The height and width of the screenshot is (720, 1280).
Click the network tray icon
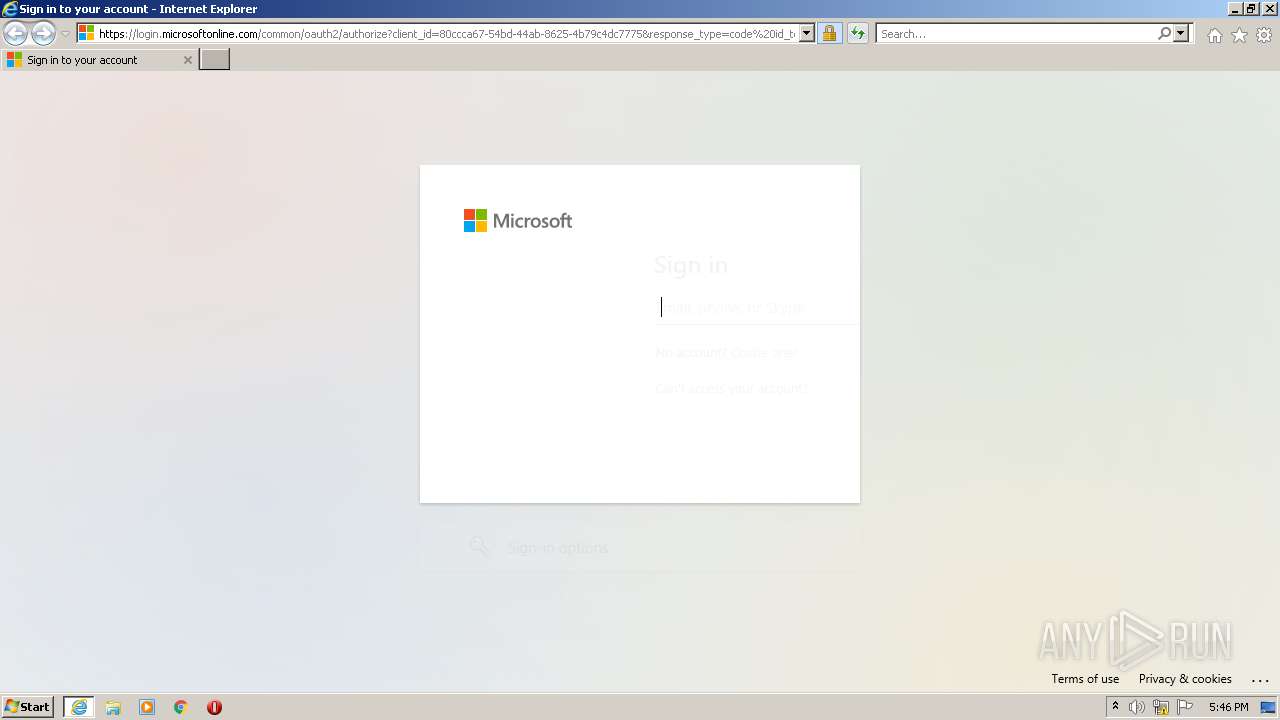coord(1161,707)
